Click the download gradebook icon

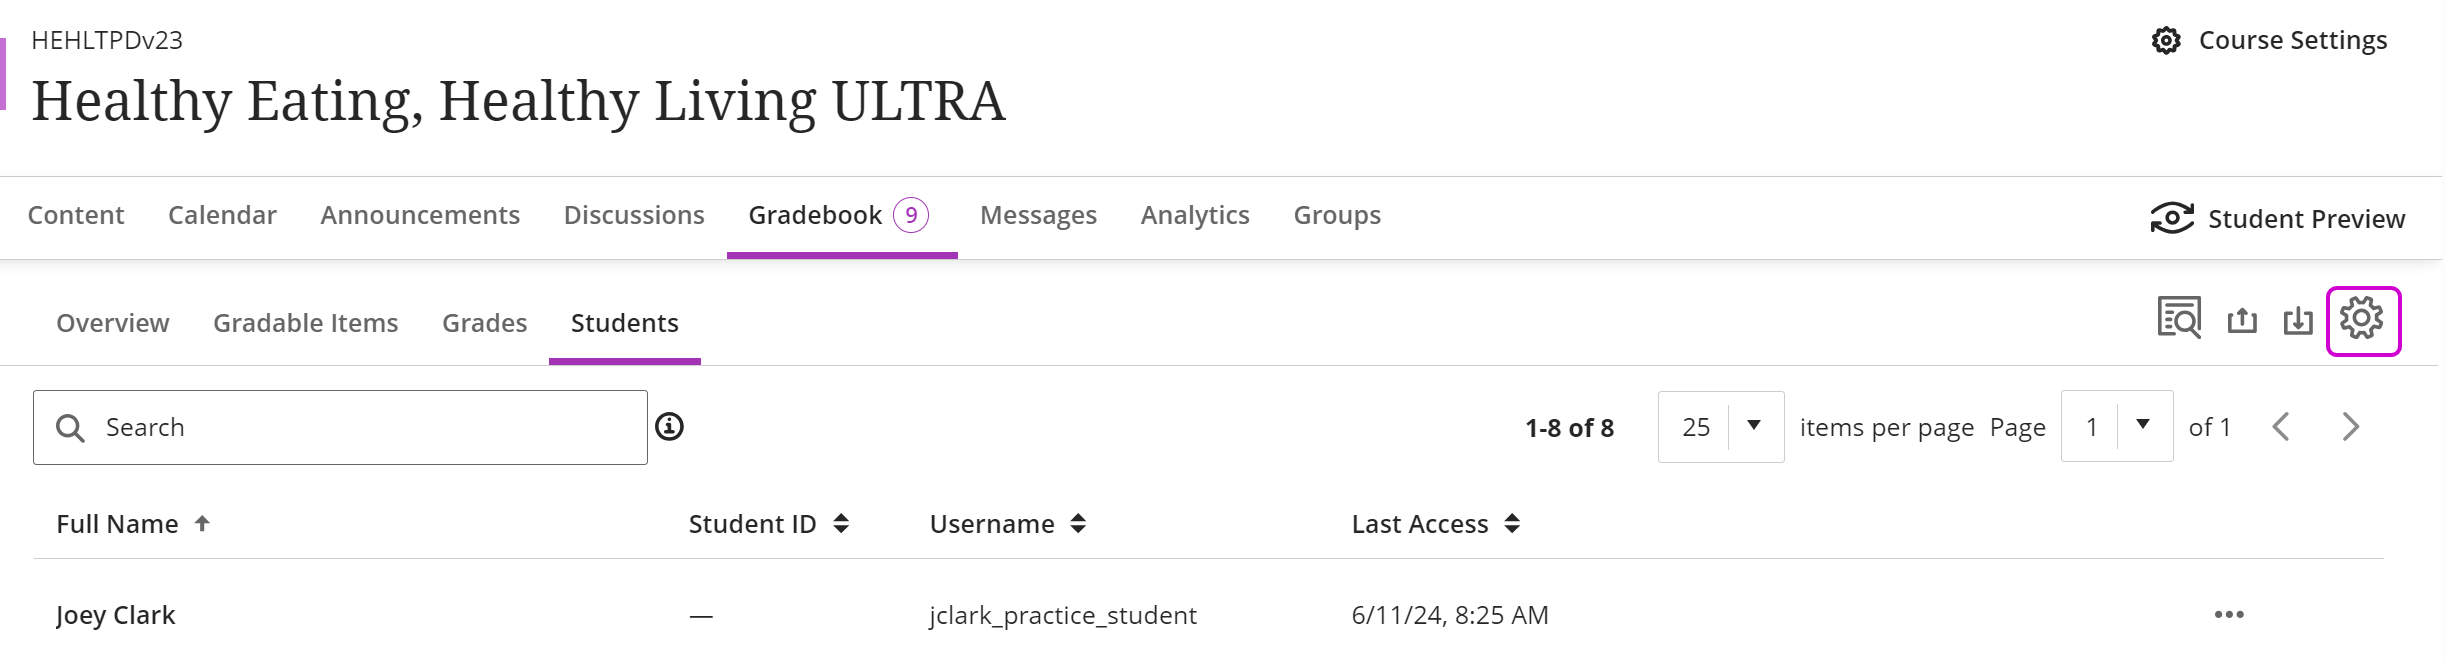(x=2298, y=320)
